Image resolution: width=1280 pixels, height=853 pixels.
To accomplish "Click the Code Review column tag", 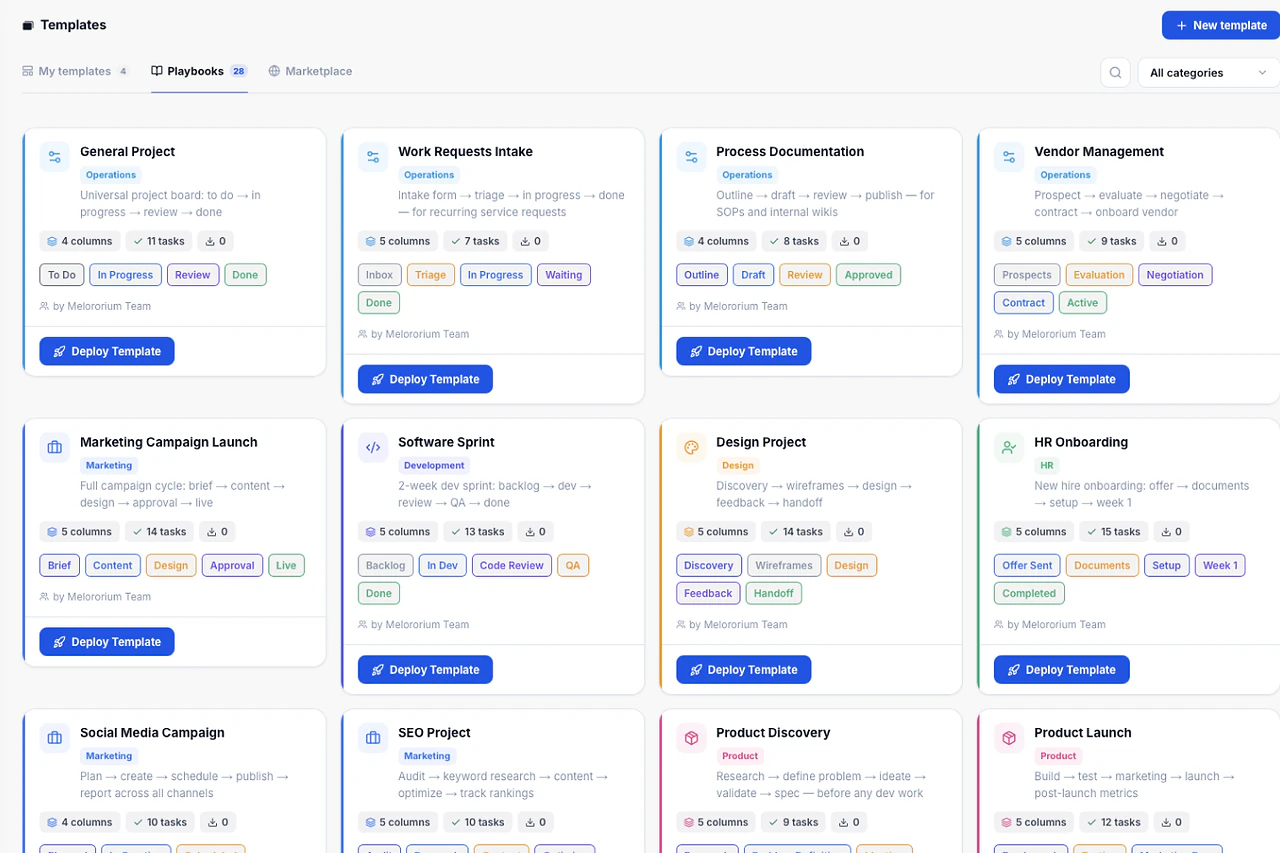I will click(x=511, y=566).
